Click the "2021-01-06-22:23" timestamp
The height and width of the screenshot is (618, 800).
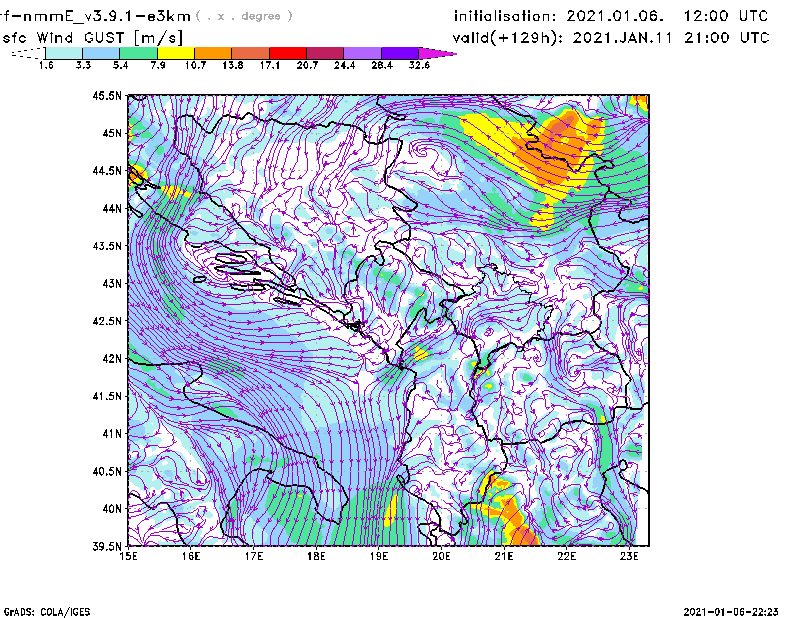(731, 612)
